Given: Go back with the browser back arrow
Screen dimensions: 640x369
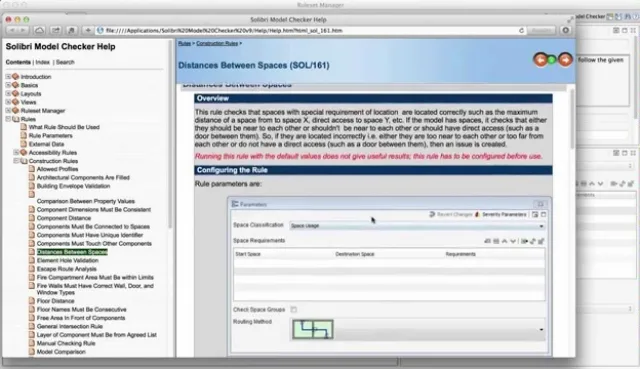Looking at the screenshot, I should click(12, 31).
